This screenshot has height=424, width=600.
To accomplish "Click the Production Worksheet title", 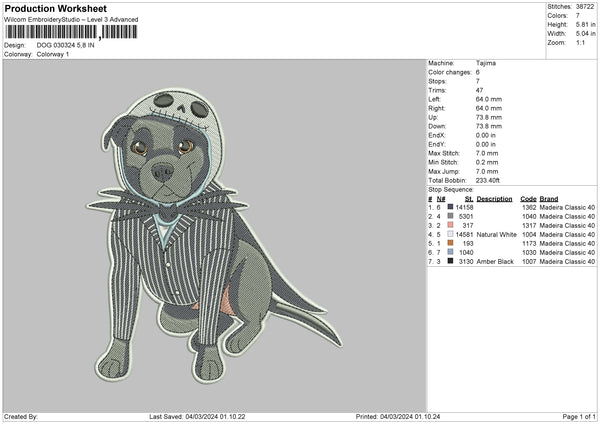I will coord(55,8).
